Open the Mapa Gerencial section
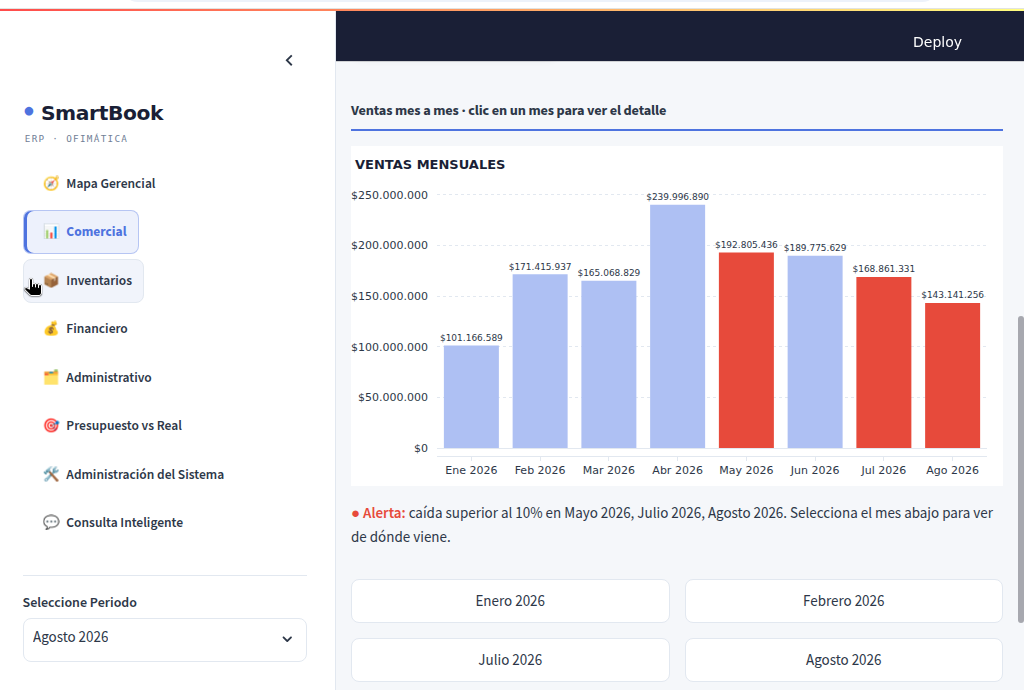Viewport: 1024px width, 690px height. click(99, 183)
